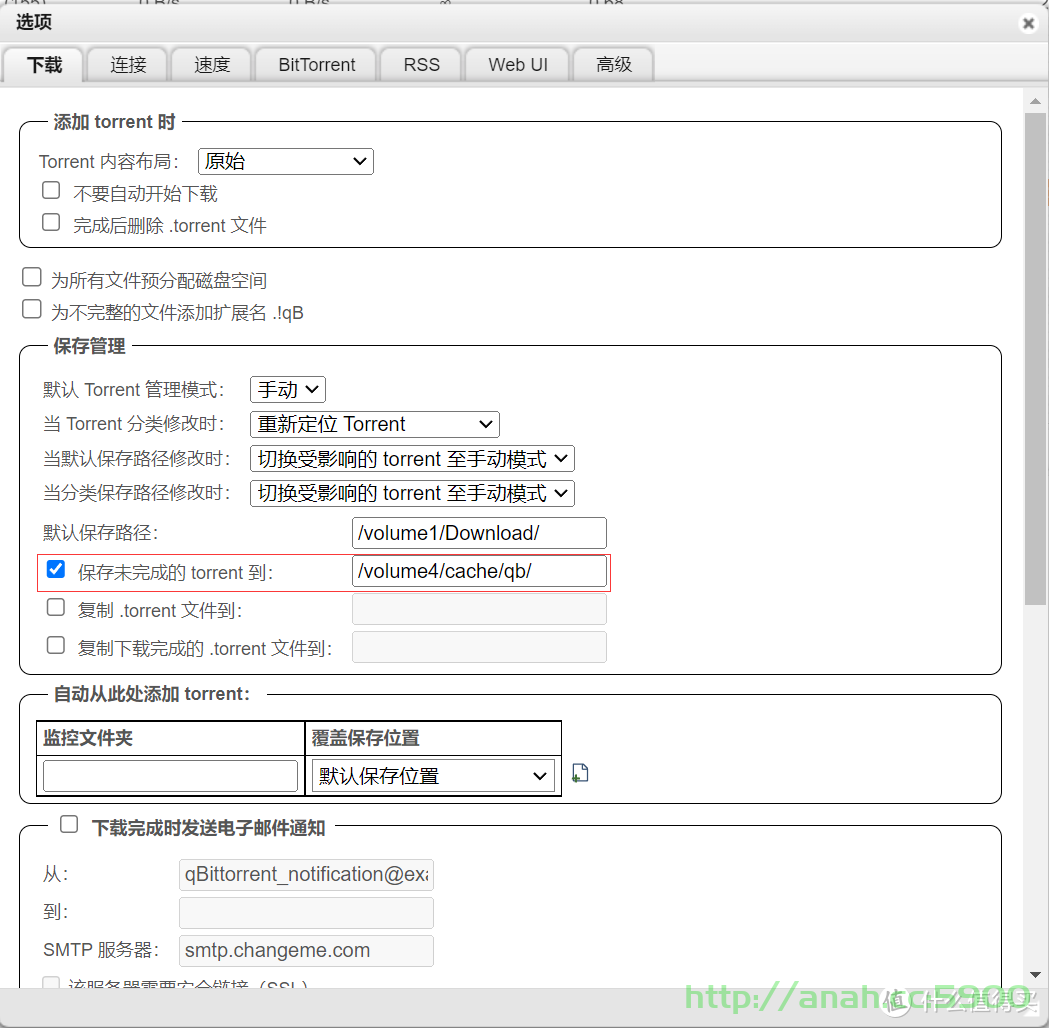Click the 到 email recipient field
This screenshot has height=1028, width=1049.
[306, 913]
